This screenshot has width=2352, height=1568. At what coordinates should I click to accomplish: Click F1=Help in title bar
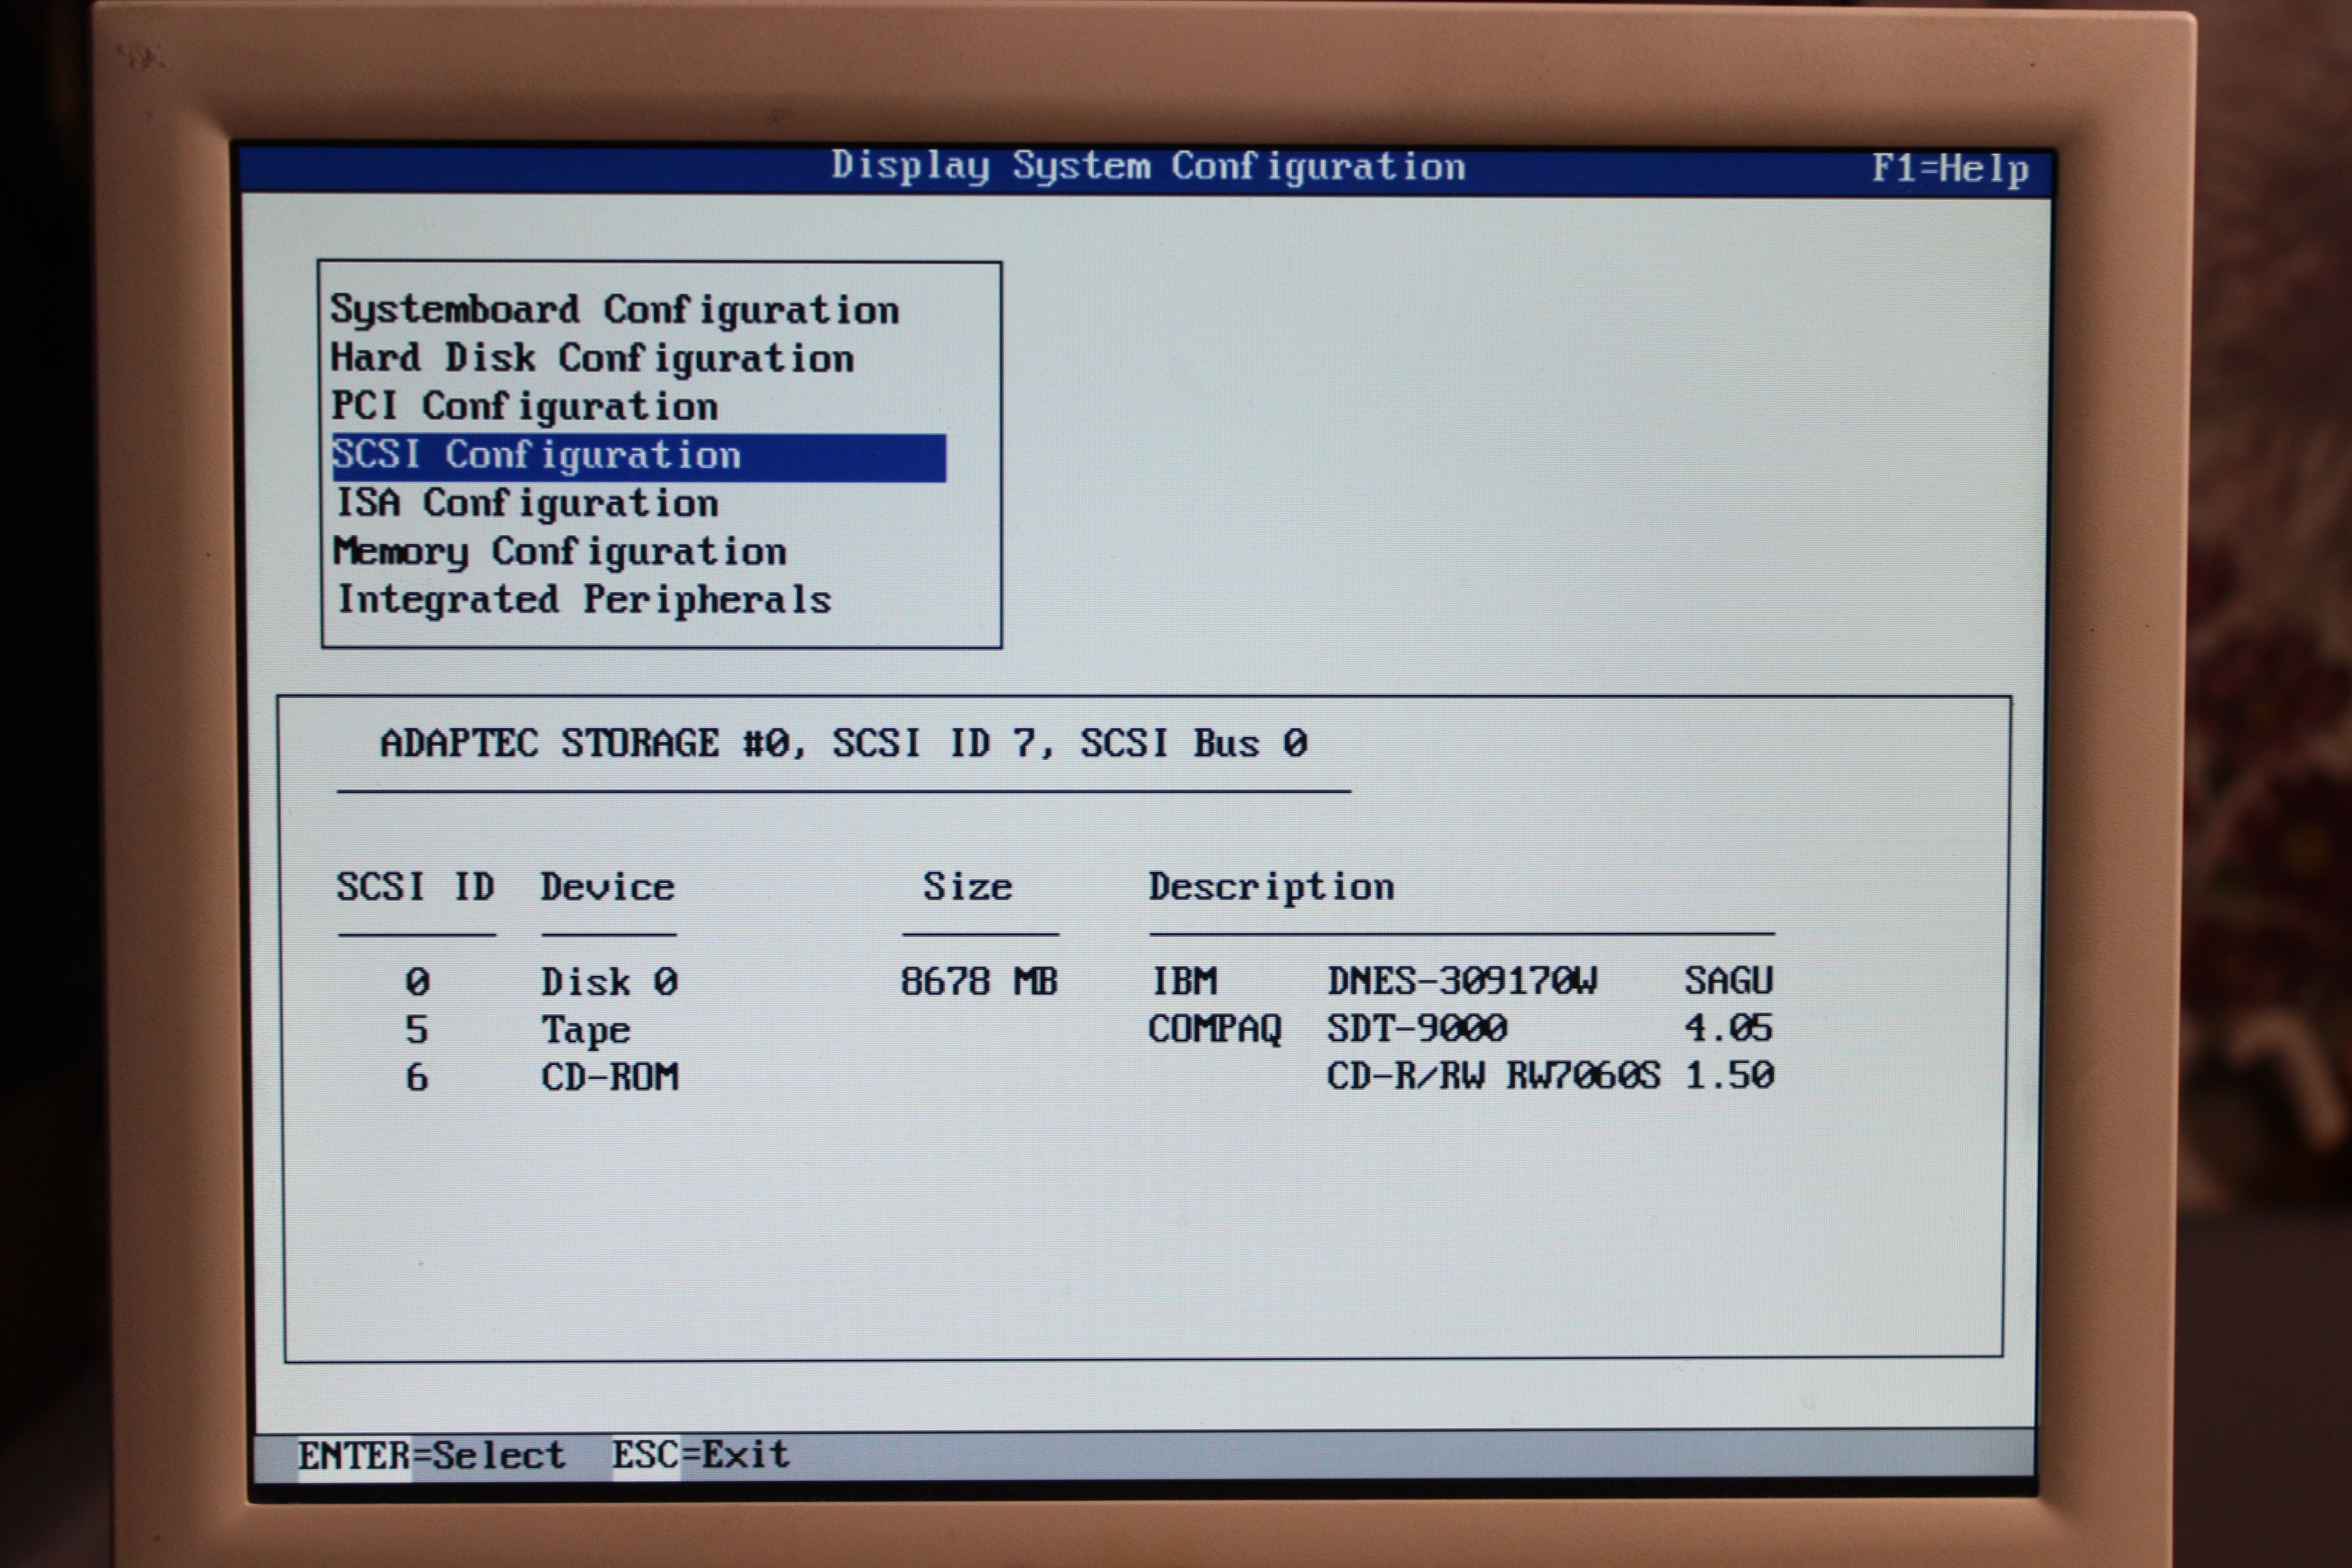[1949, 168]
